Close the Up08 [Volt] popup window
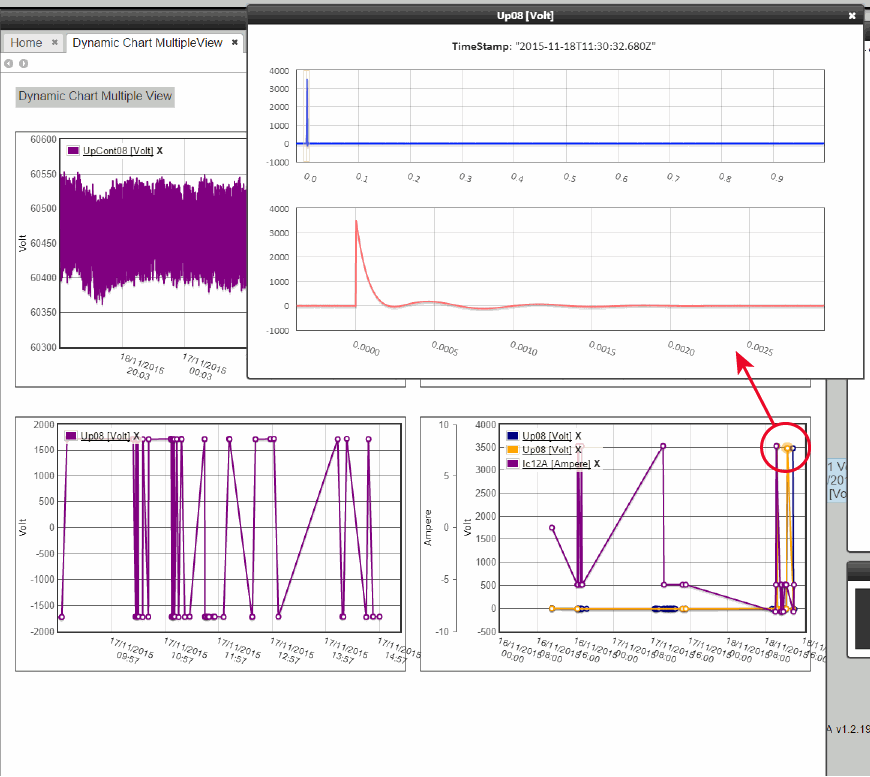This screenshot has height=777, width=870. click(x=851, y=15)
